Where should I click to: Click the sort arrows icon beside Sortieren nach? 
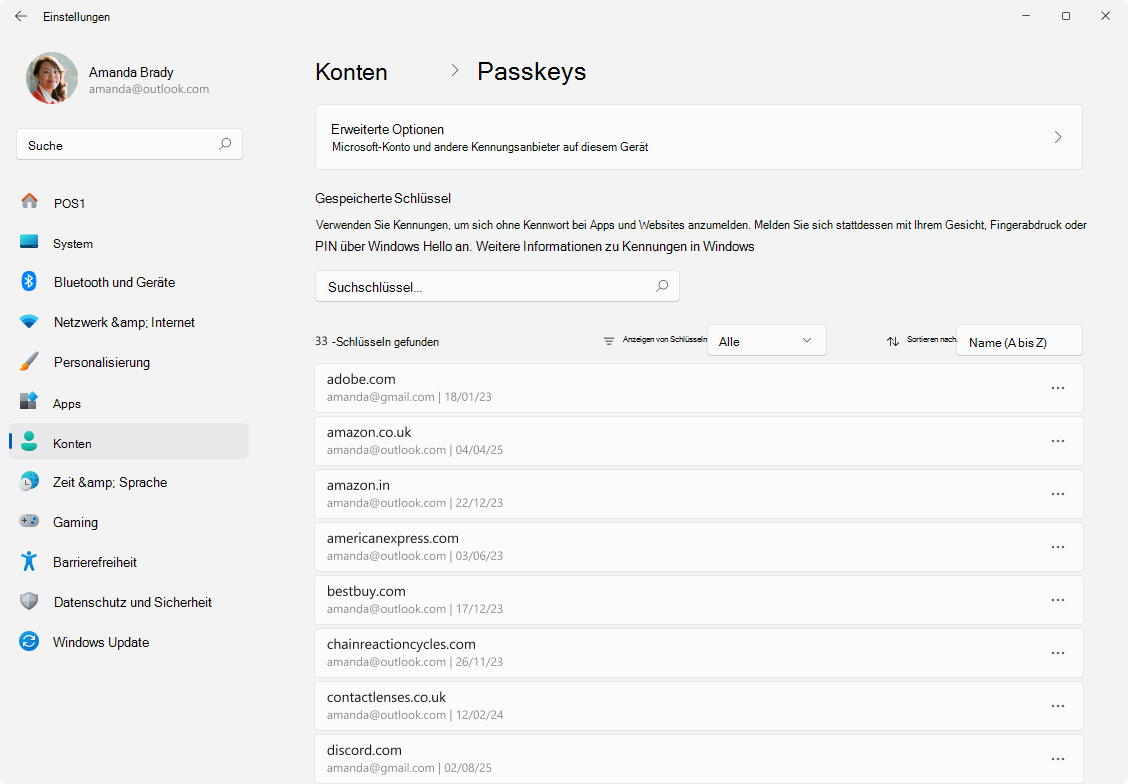point(893,342)
